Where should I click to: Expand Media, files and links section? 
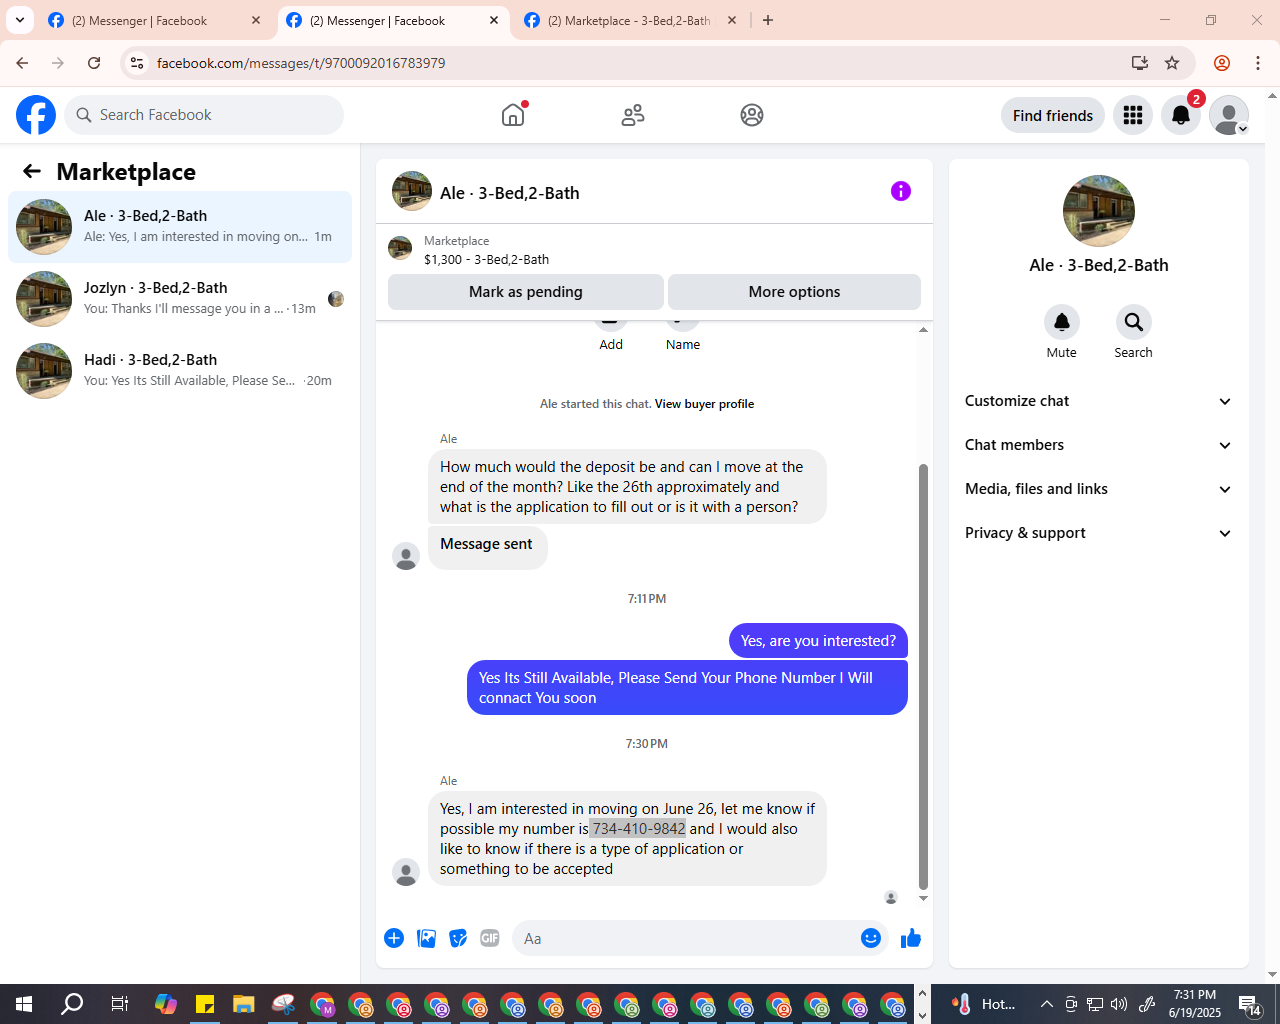[x=1098, y=489]
